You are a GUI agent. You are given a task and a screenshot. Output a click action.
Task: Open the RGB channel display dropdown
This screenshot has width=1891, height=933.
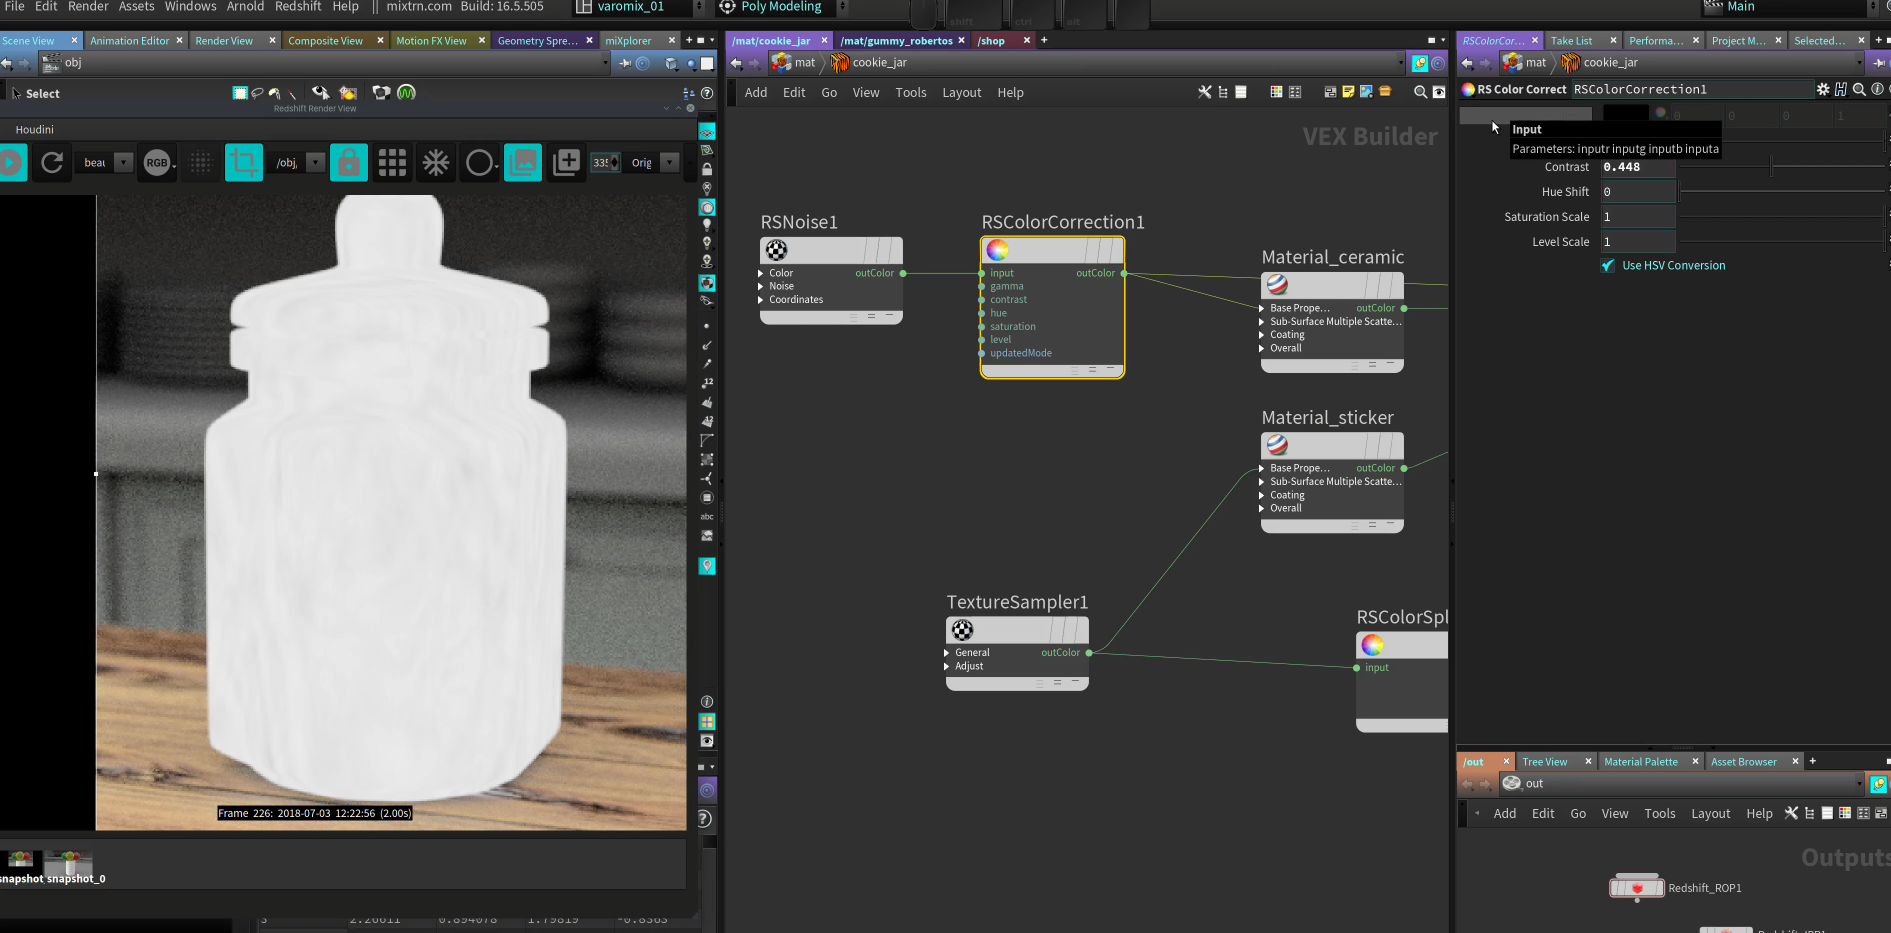pos(157,162)
